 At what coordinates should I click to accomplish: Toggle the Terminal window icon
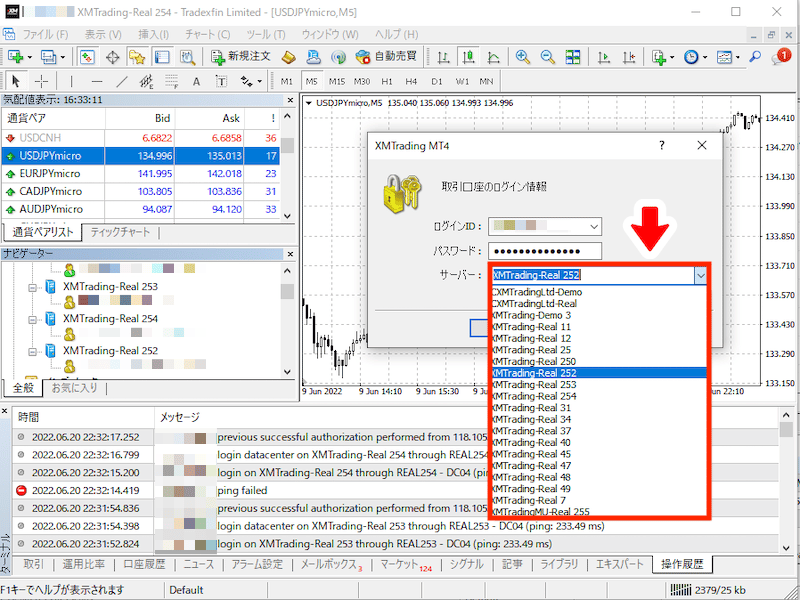click(x=162, y=57)
